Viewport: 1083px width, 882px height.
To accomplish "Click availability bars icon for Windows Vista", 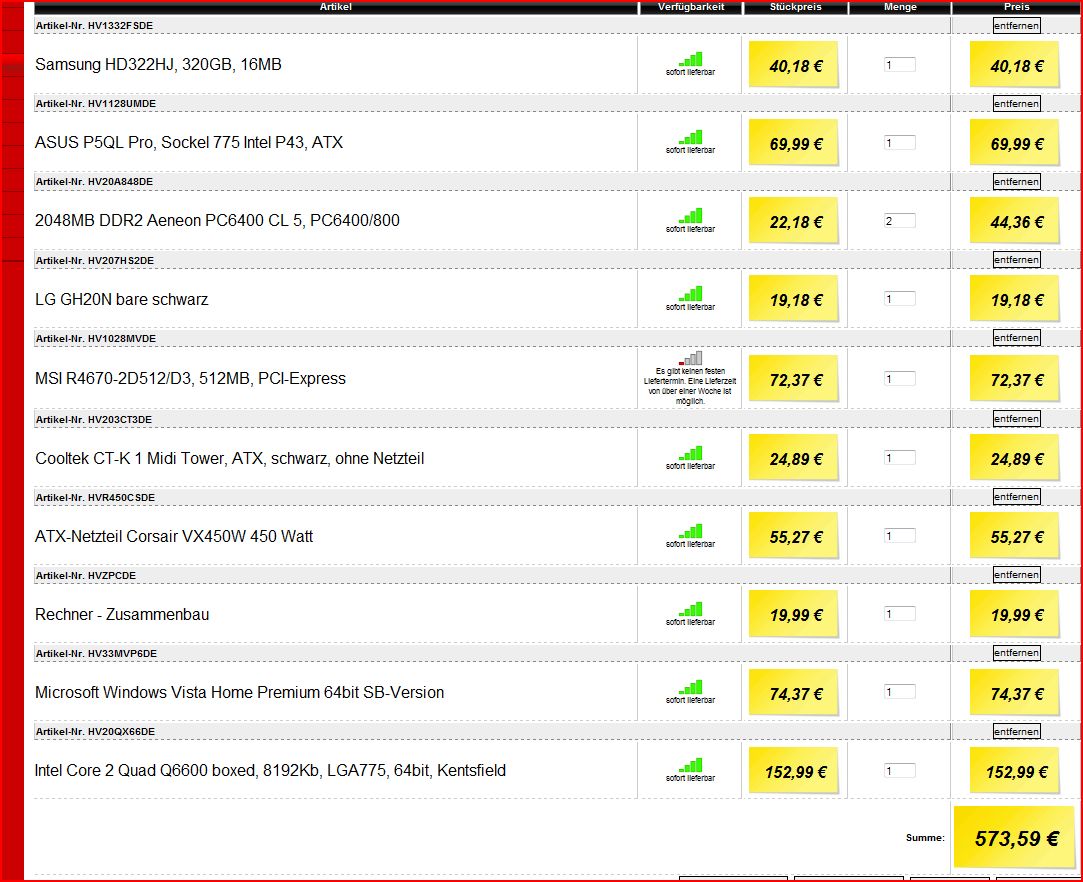I will click(x=691, y=687).
